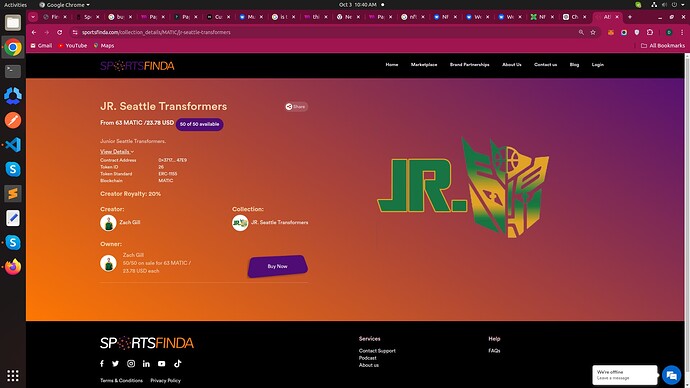The height and width of the screenshot is (388, 690).
Task: Bookmark page with the star icon
Action: coord(593,32)
